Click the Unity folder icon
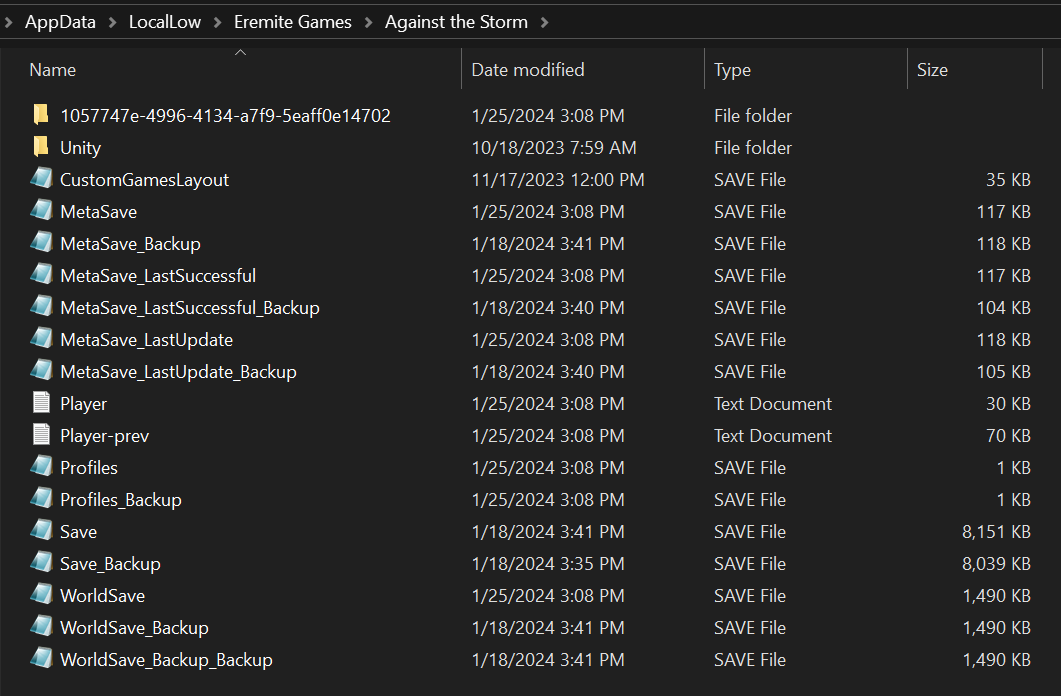The height and width of the screenshot is (696, 1061). 41,147
